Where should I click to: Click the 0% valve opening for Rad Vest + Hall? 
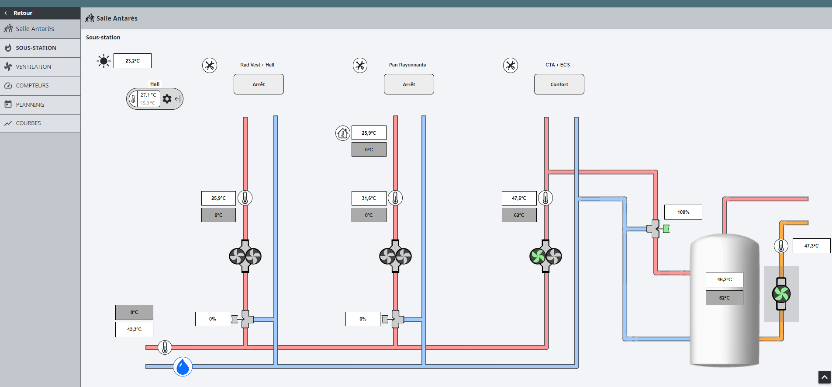213,319
